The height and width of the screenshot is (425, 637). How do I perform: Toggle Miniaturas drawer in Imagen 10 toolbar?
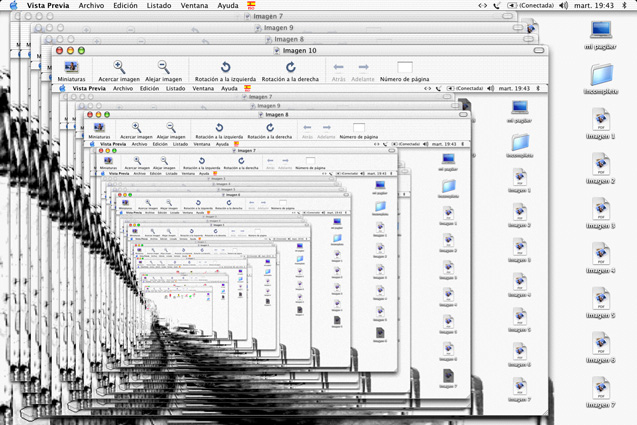pos(72,71)
